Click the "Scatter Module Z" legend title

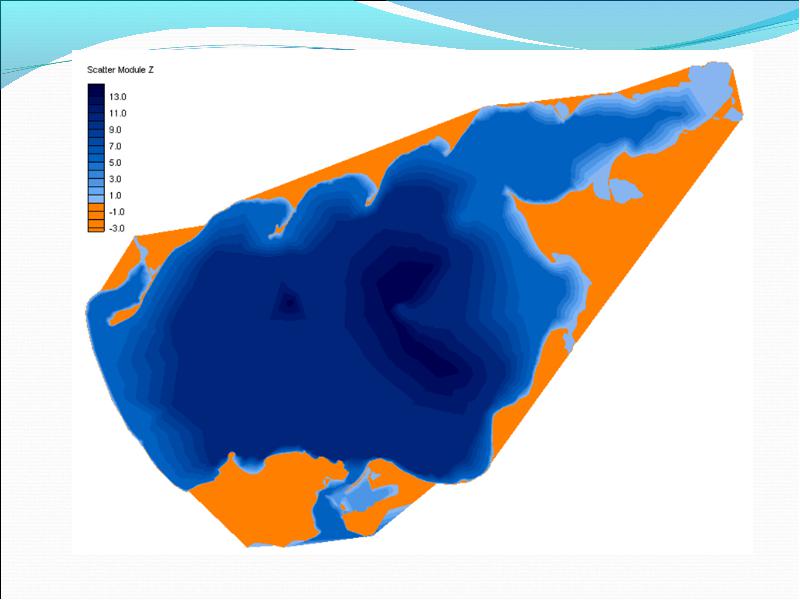120,70
